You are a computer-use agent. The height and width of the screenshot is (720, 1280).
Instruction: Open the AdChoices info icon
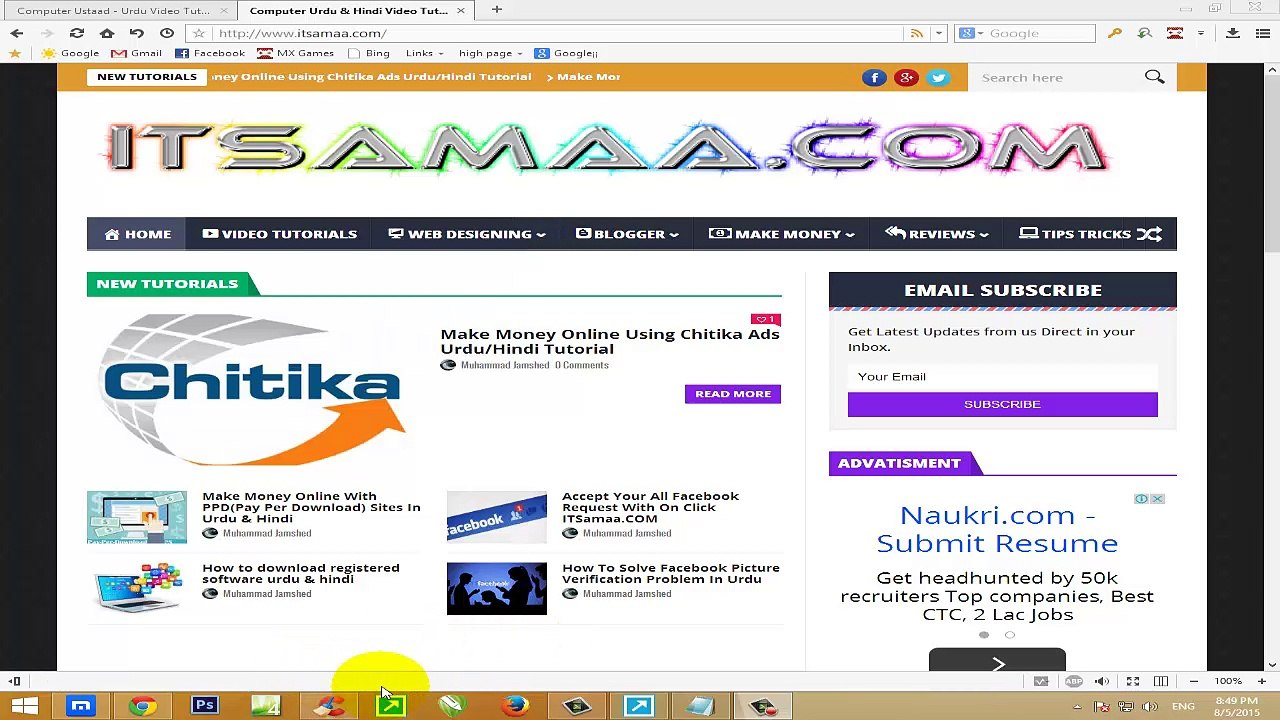(x=1141, y=499)
